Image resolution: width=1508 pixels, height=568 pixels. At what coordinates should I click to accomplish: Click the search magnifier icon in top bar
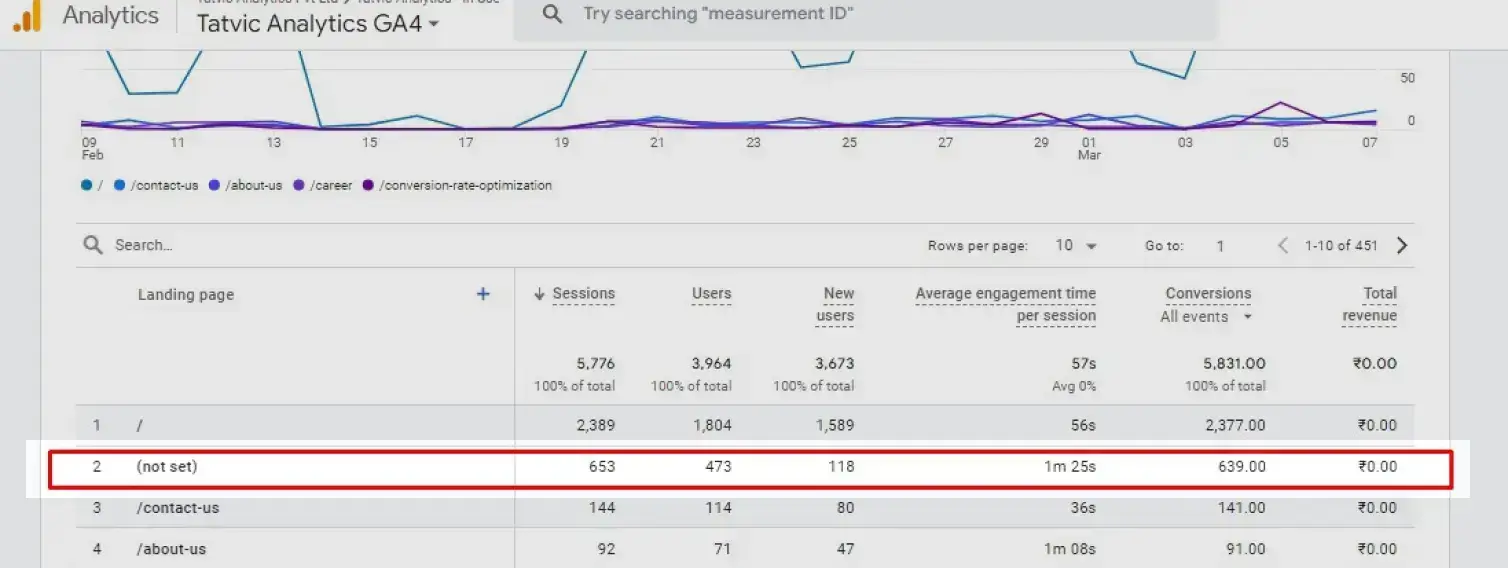point(552,14)
